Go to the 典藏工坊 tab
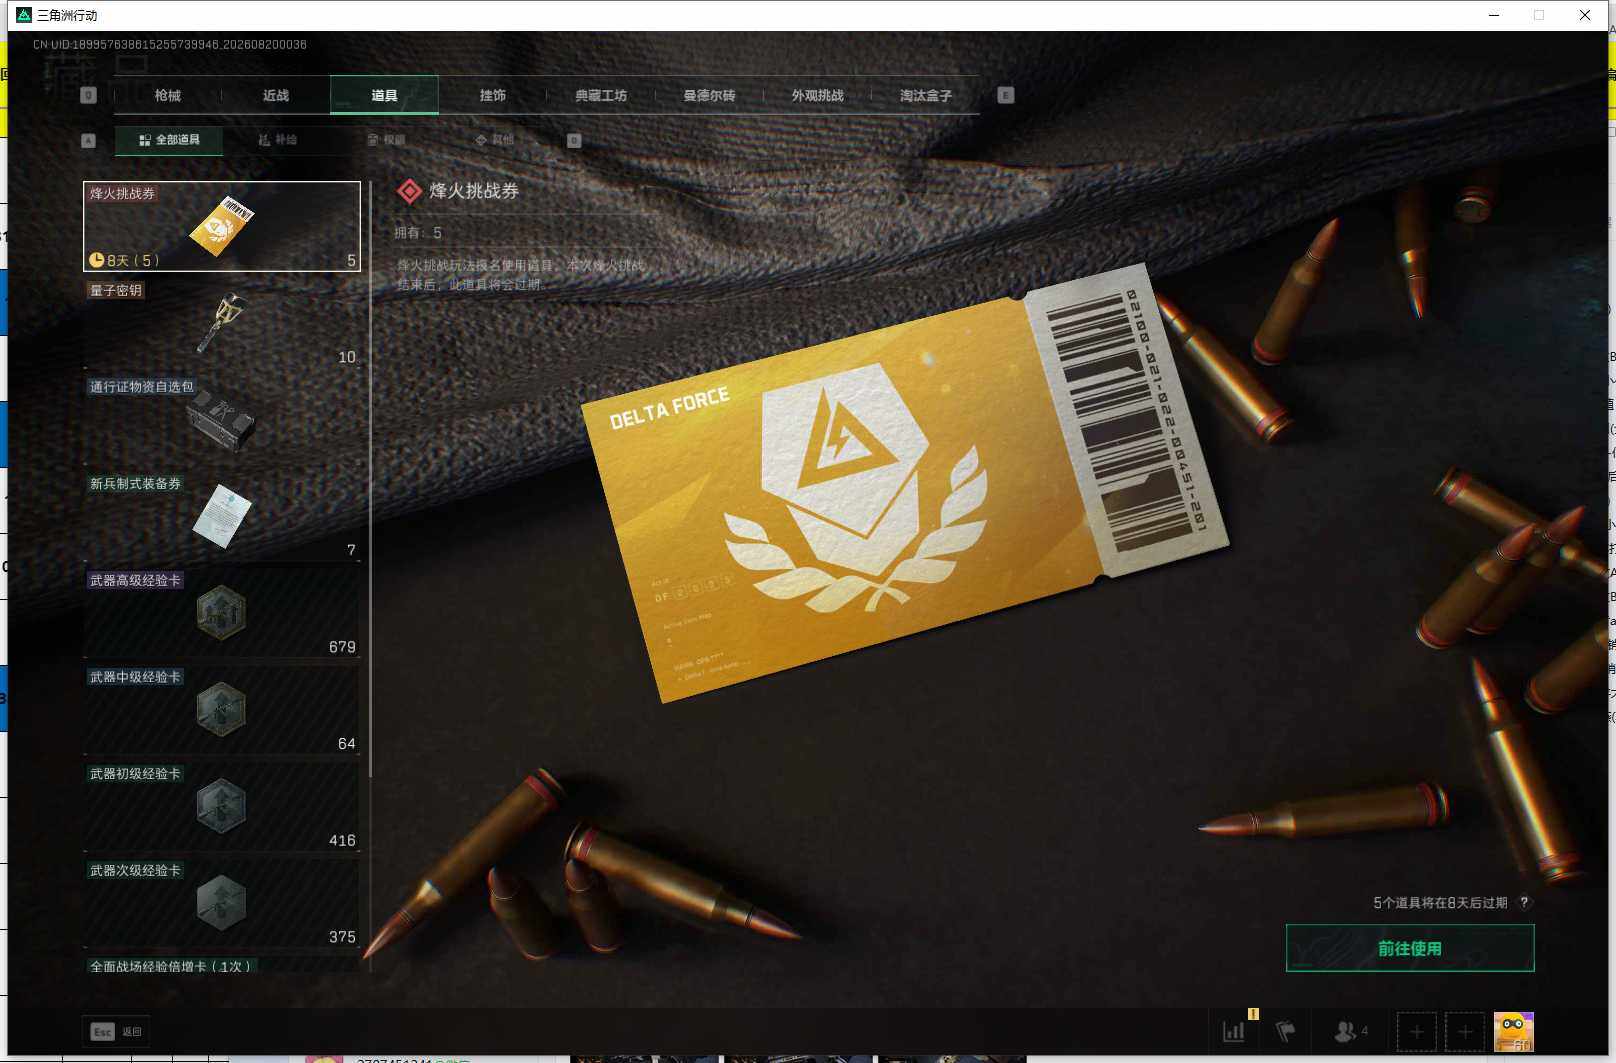Image resolution: width=1616 pixels, height=1063 pixels. [601, 95]
